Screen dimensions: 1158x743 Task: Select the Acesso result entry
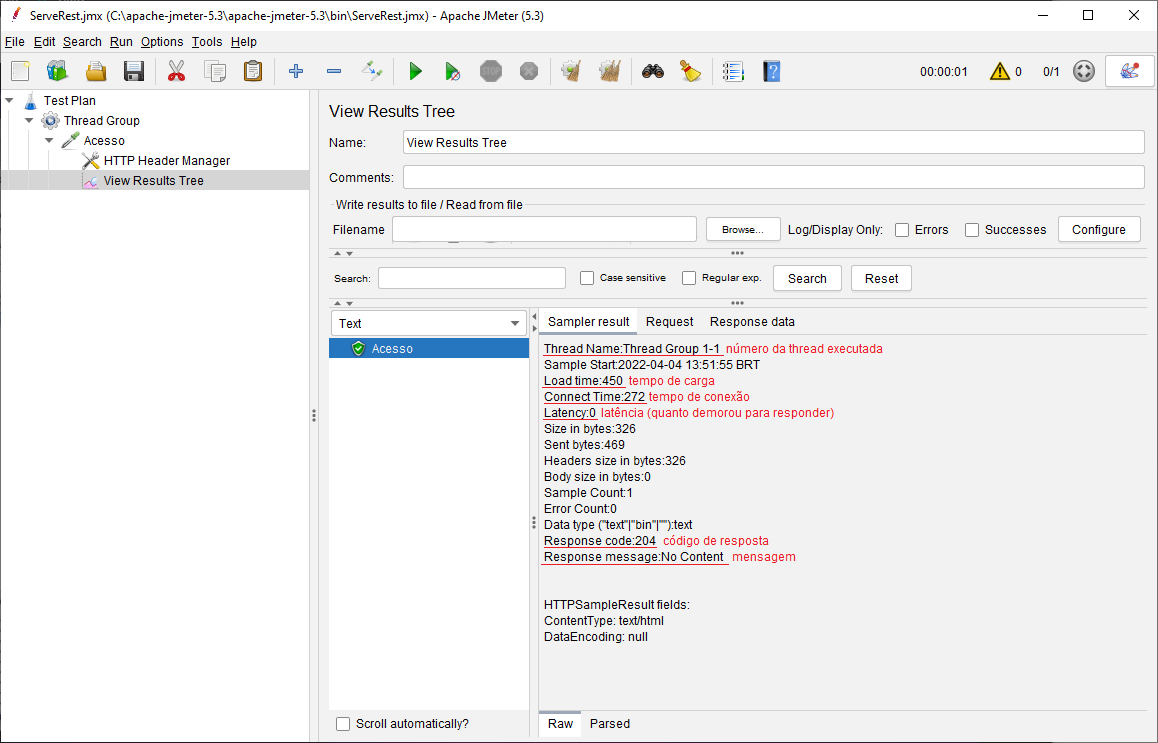coord(429,349)
